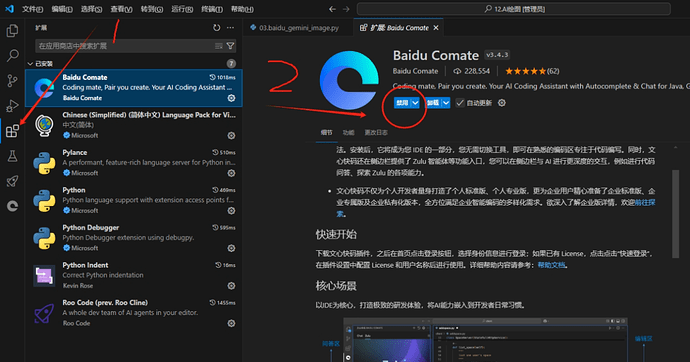Select the 细节 details tab

[x=327, y=132]
